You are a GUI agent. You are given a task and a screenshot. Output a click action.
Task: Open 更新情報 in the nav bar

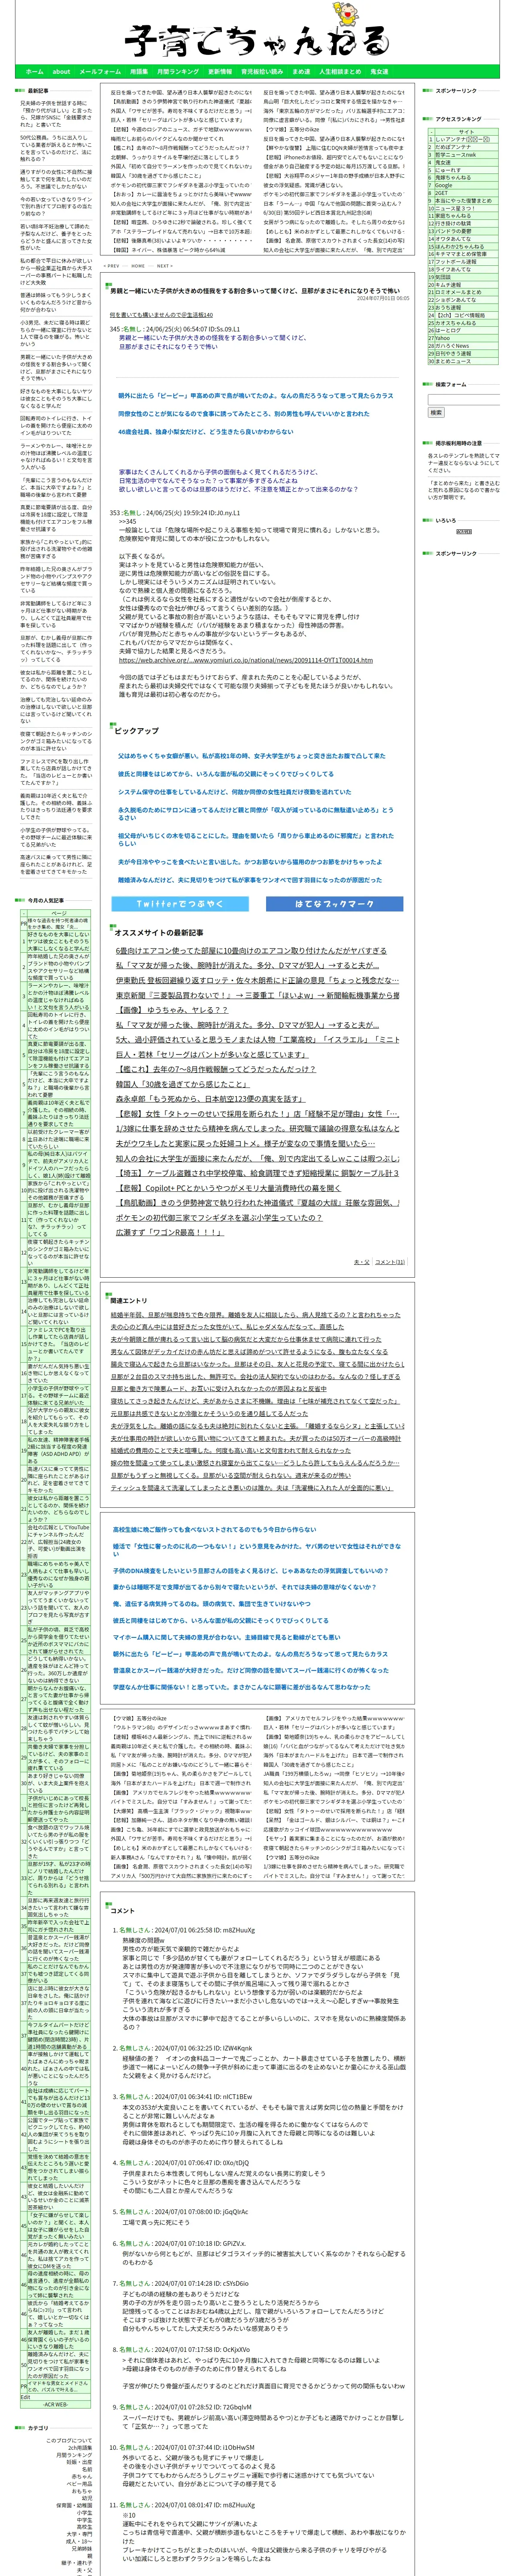(220, 72)
